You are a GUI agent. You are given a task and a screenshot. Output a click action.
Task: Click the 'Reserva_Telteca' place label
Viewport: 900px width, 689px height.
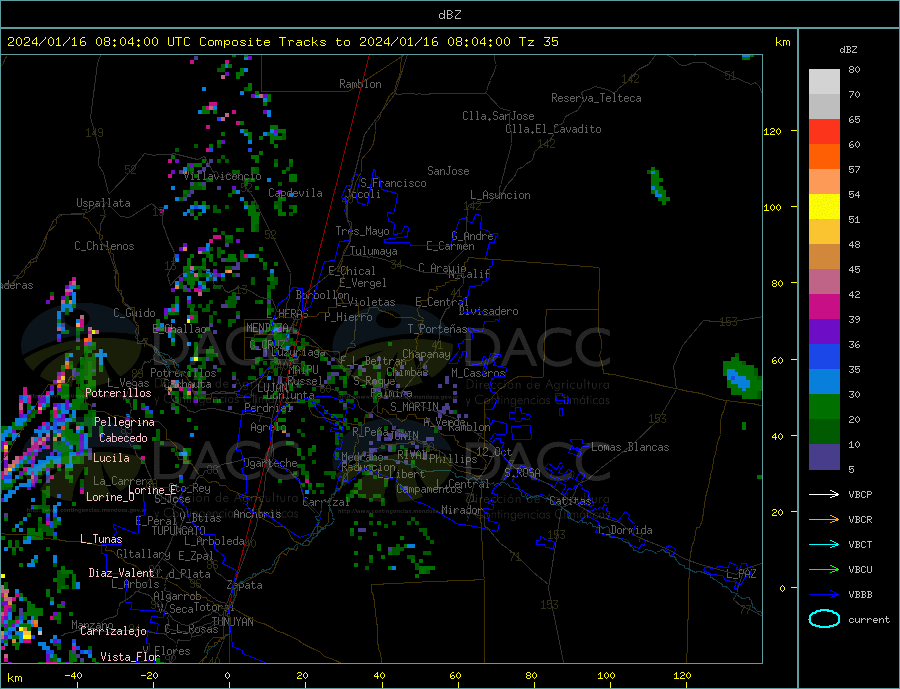click(x=596, y=98)
